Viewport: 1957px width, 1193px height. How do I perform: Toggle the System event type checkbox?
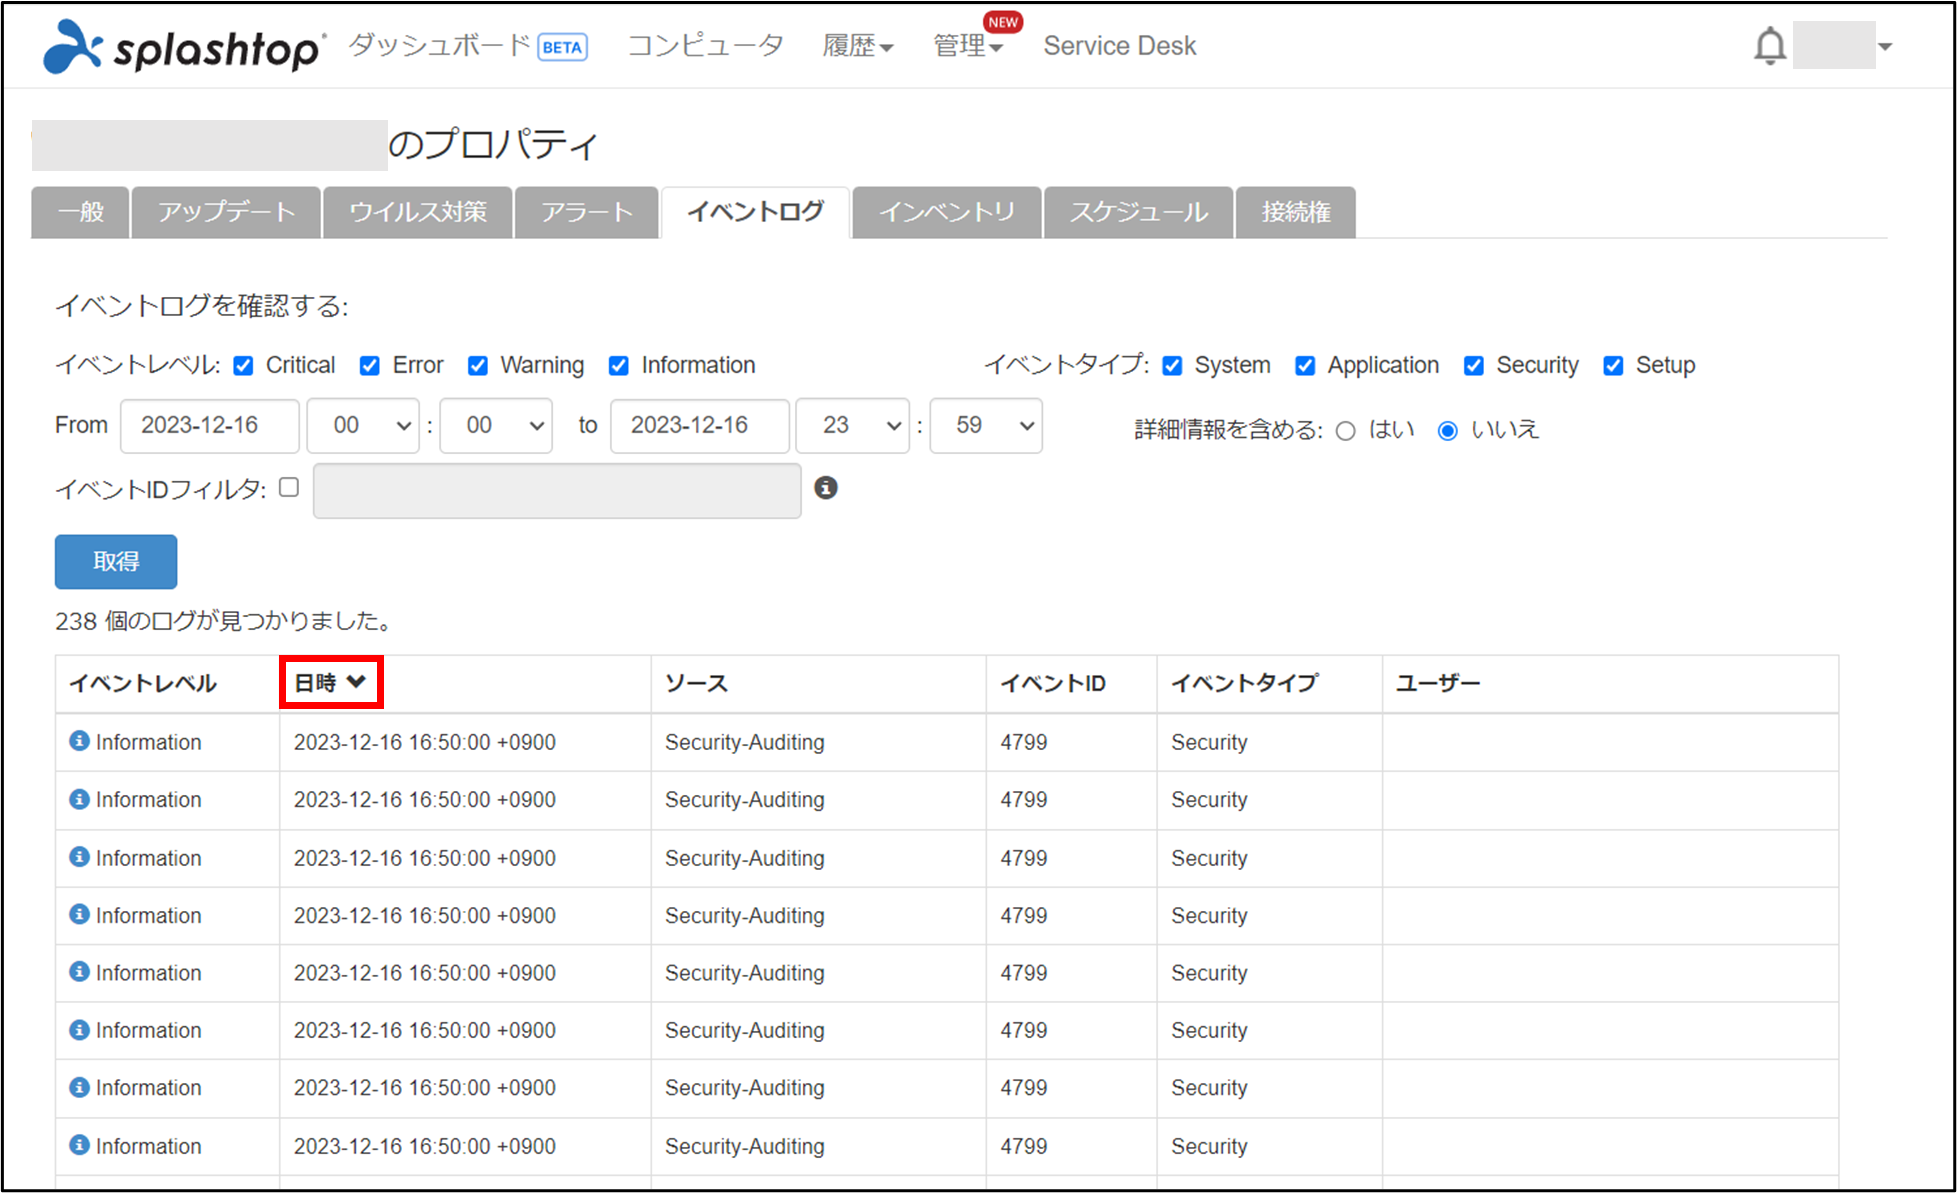tap(1172, 366)
